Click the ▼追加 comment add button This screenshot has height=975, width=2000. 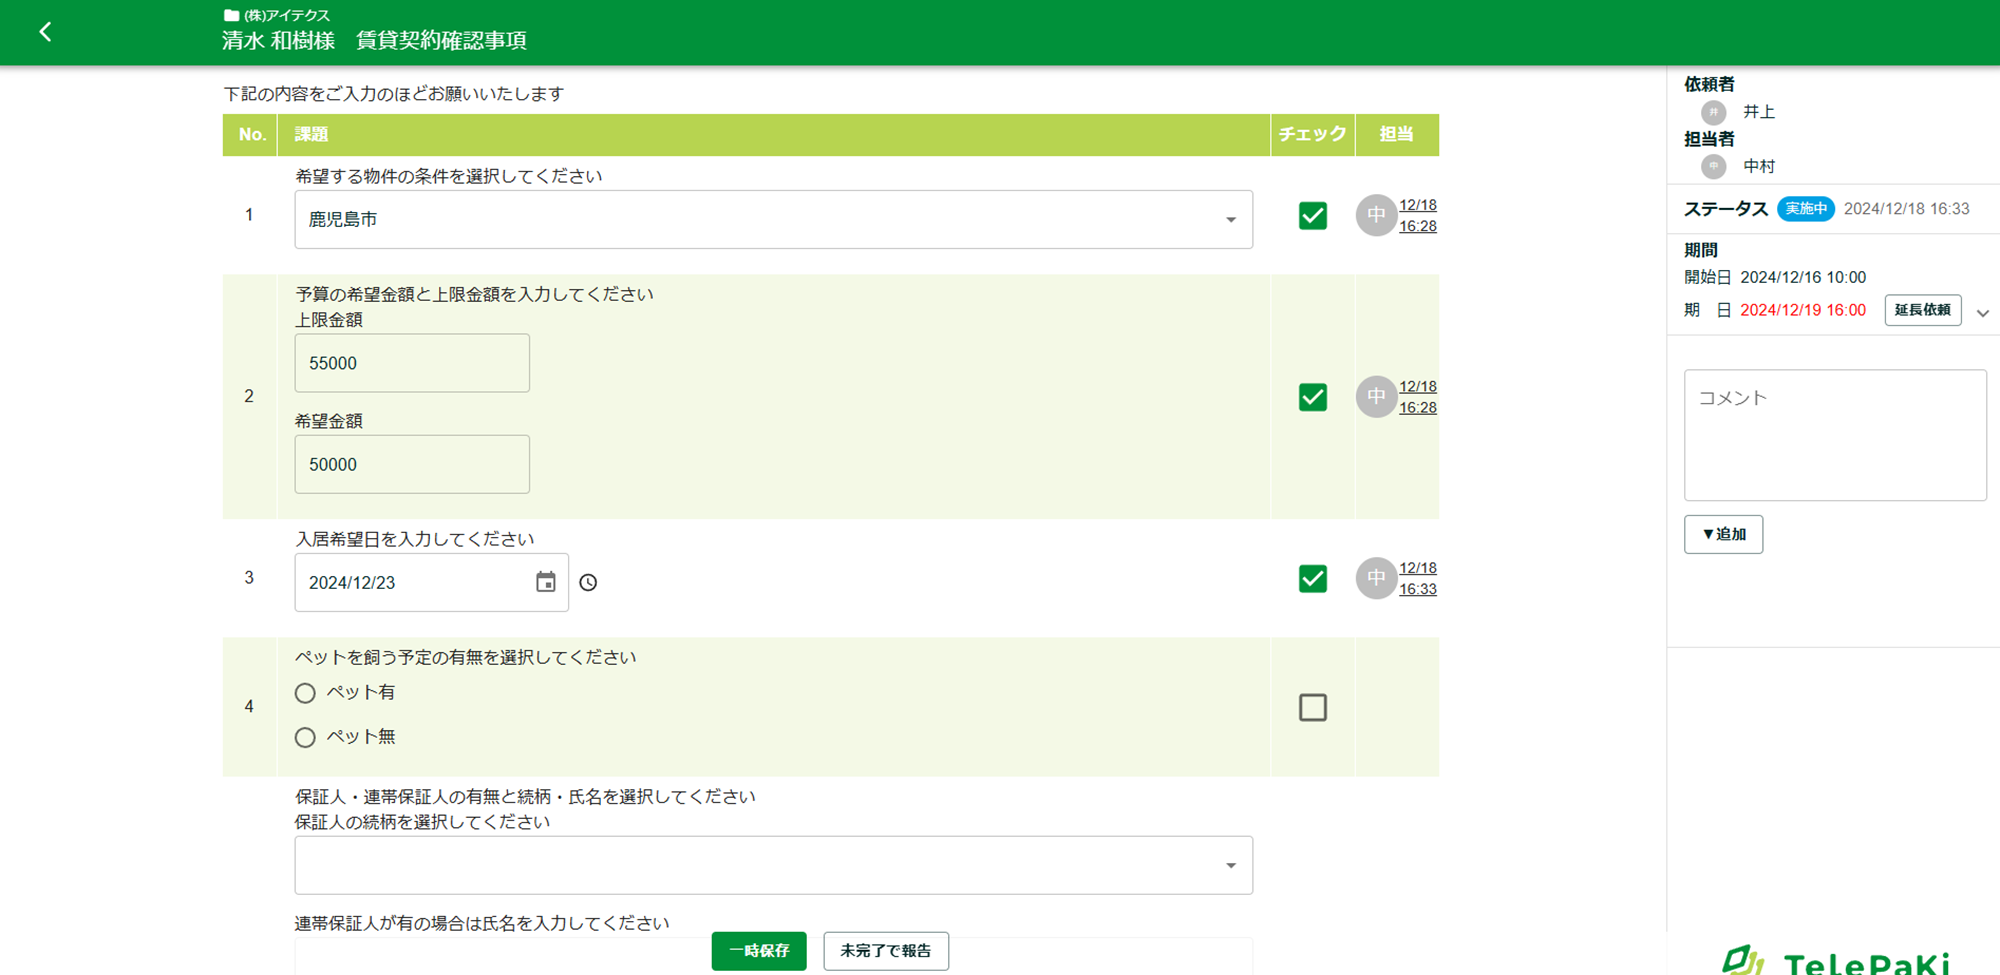coord(1723,534)
